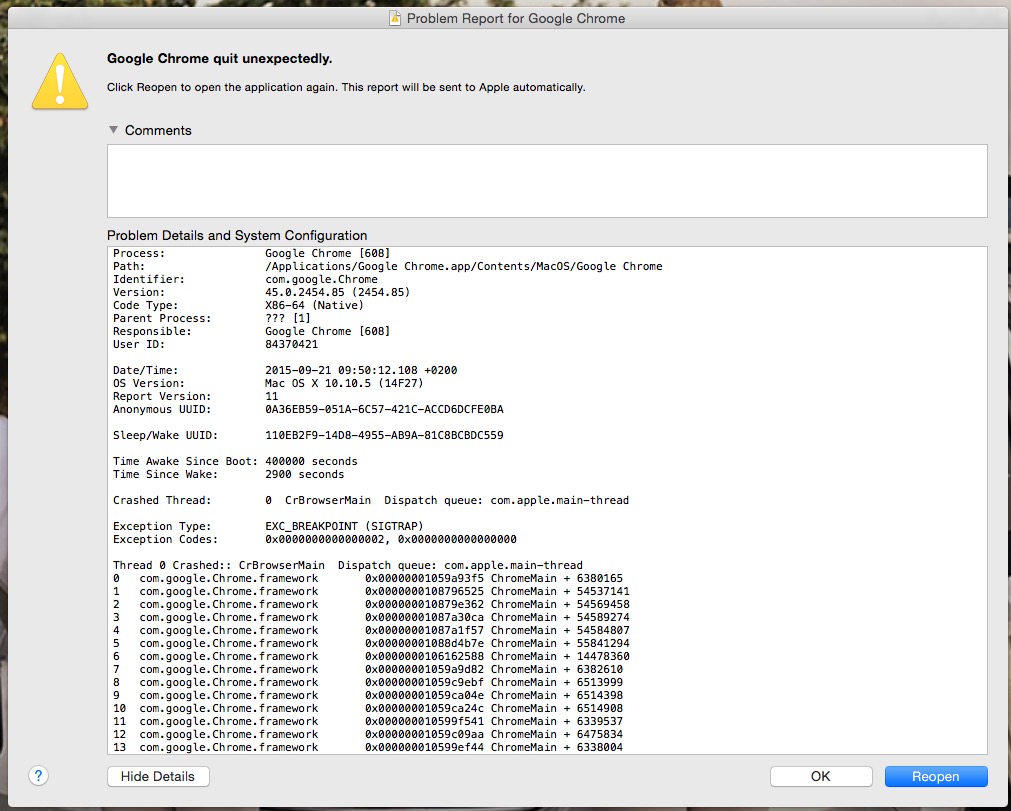The image size is (1011, 811).
Task: Reopen Google Chrome with the Reopen button
Action: click(x=935, y=776)
